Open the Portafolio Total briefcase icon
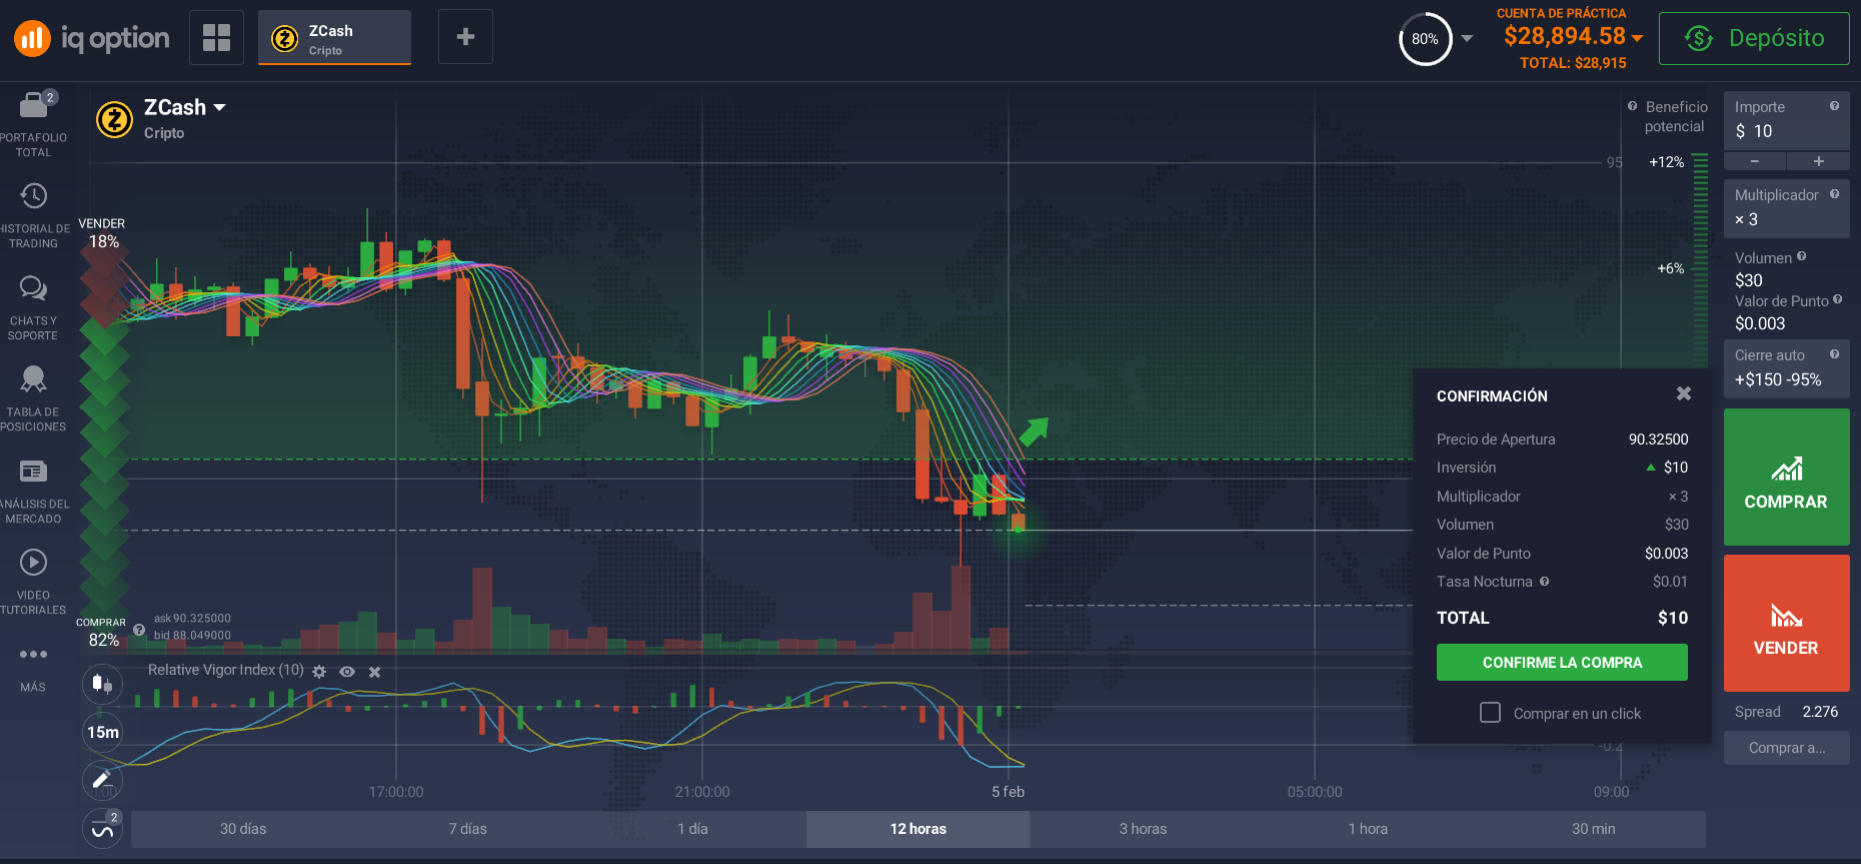 pyautogui.click(x=34, y=104)
